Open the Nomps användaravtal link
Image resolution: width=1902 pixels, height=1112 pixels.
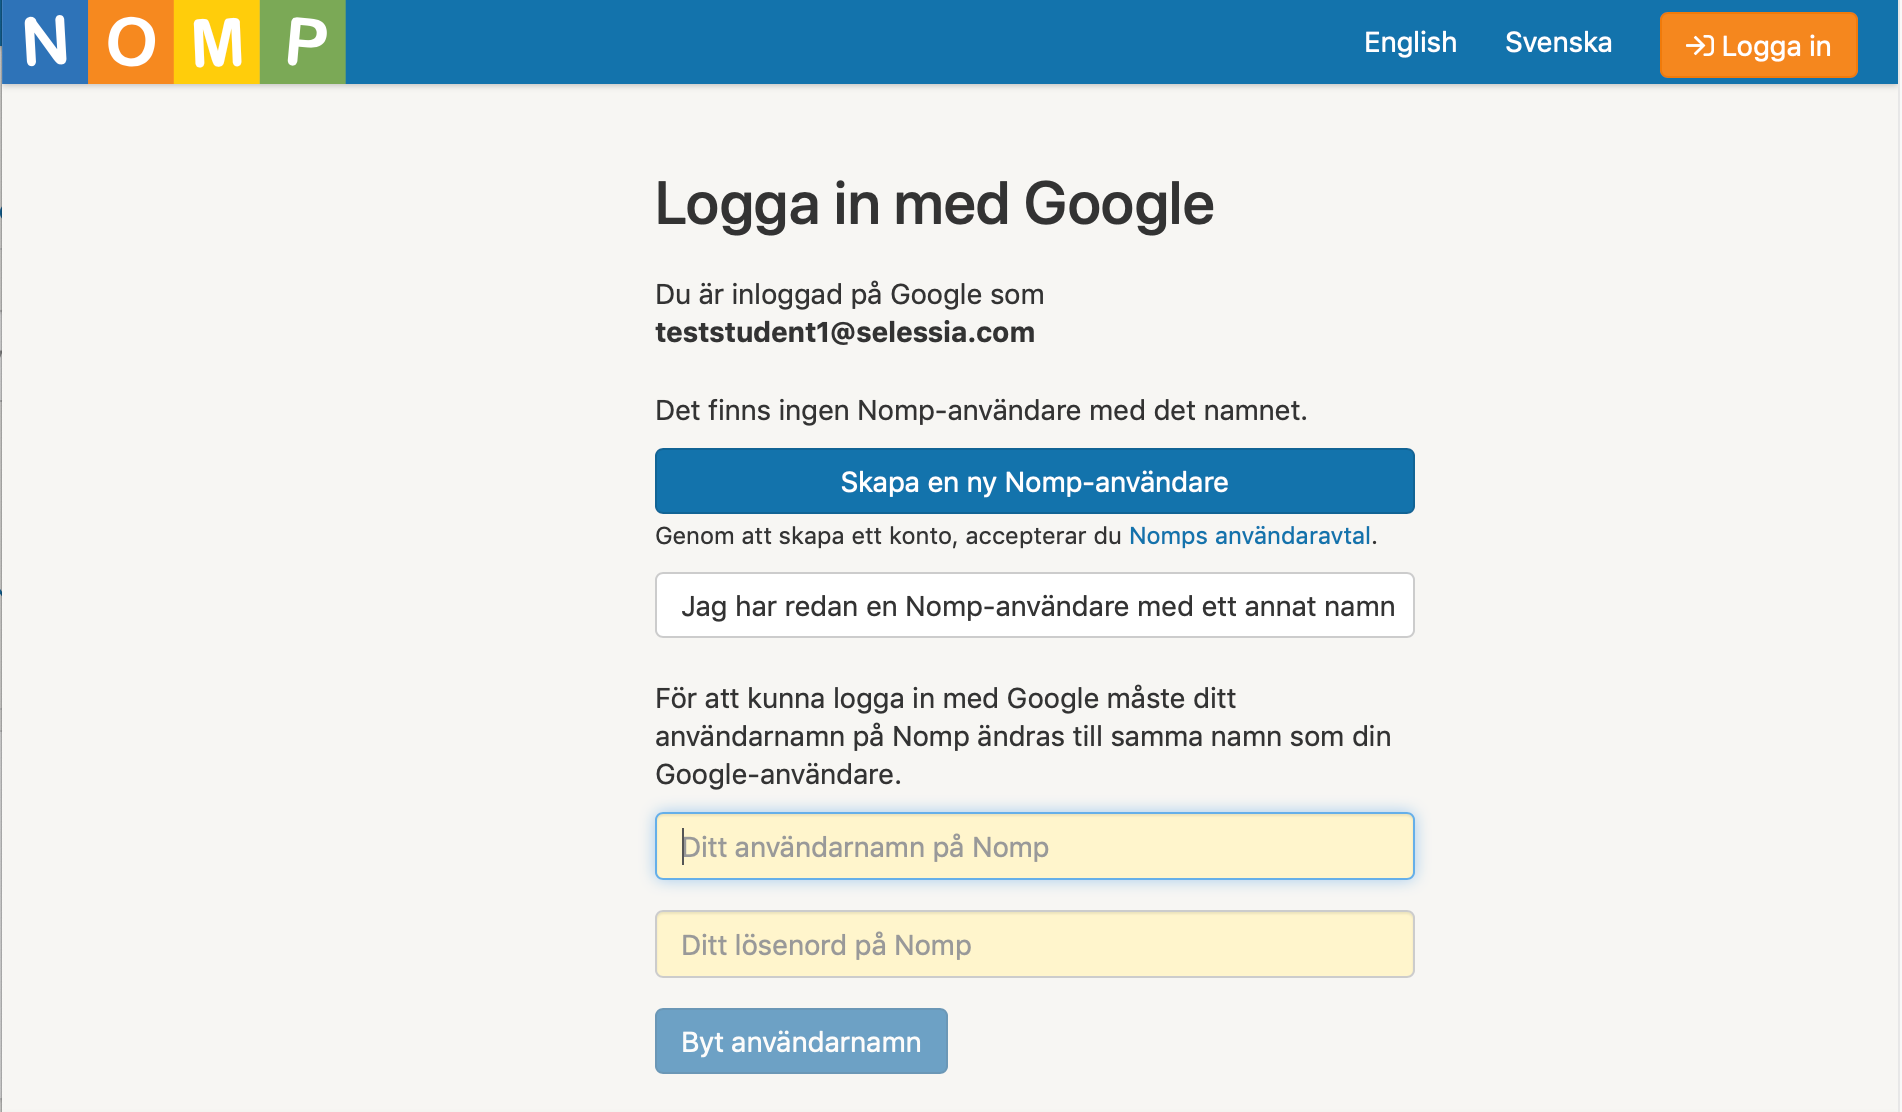(x=1249, y=536)
